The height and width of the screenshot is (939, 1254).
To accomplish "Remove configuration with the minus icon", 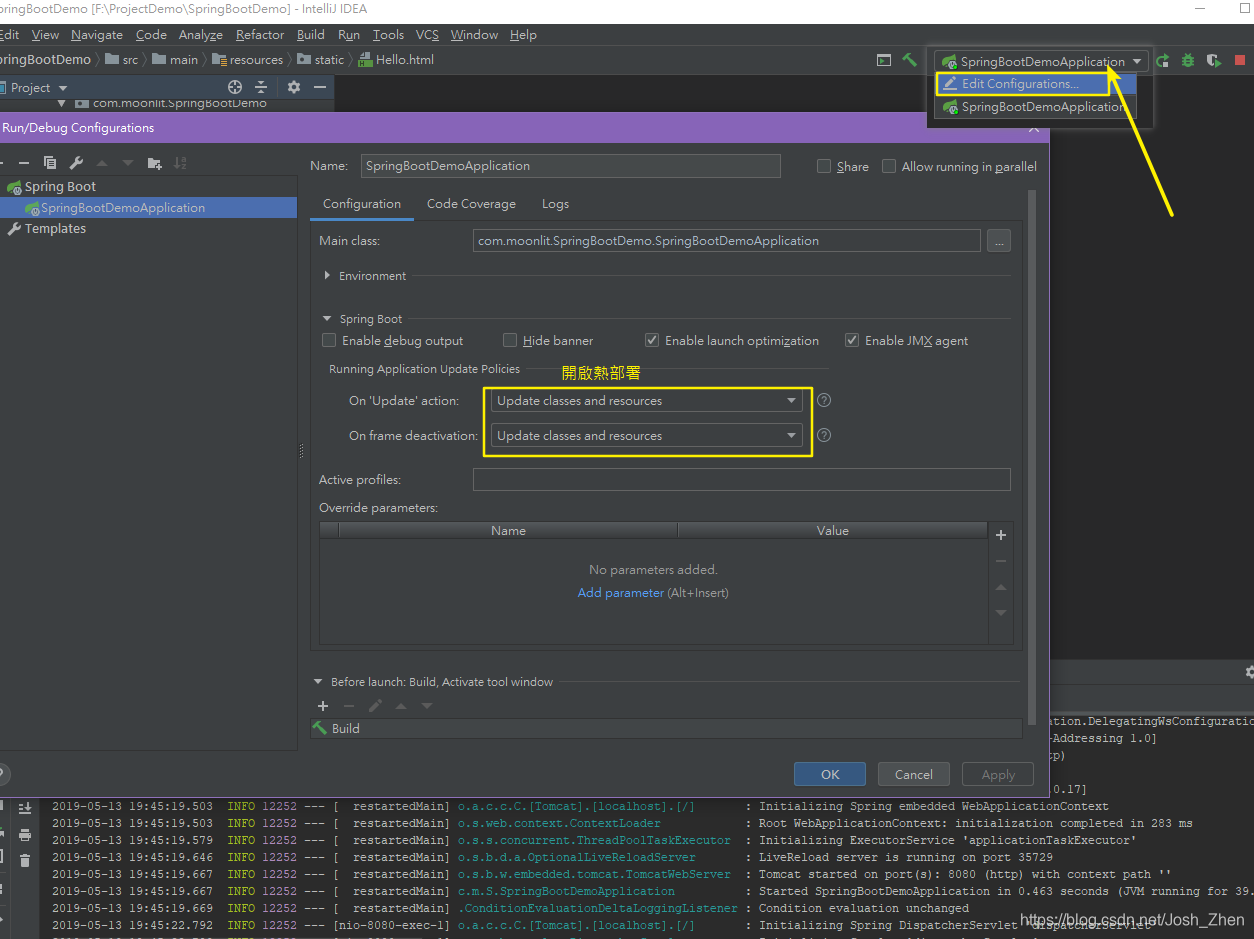I will click(24, 163).
